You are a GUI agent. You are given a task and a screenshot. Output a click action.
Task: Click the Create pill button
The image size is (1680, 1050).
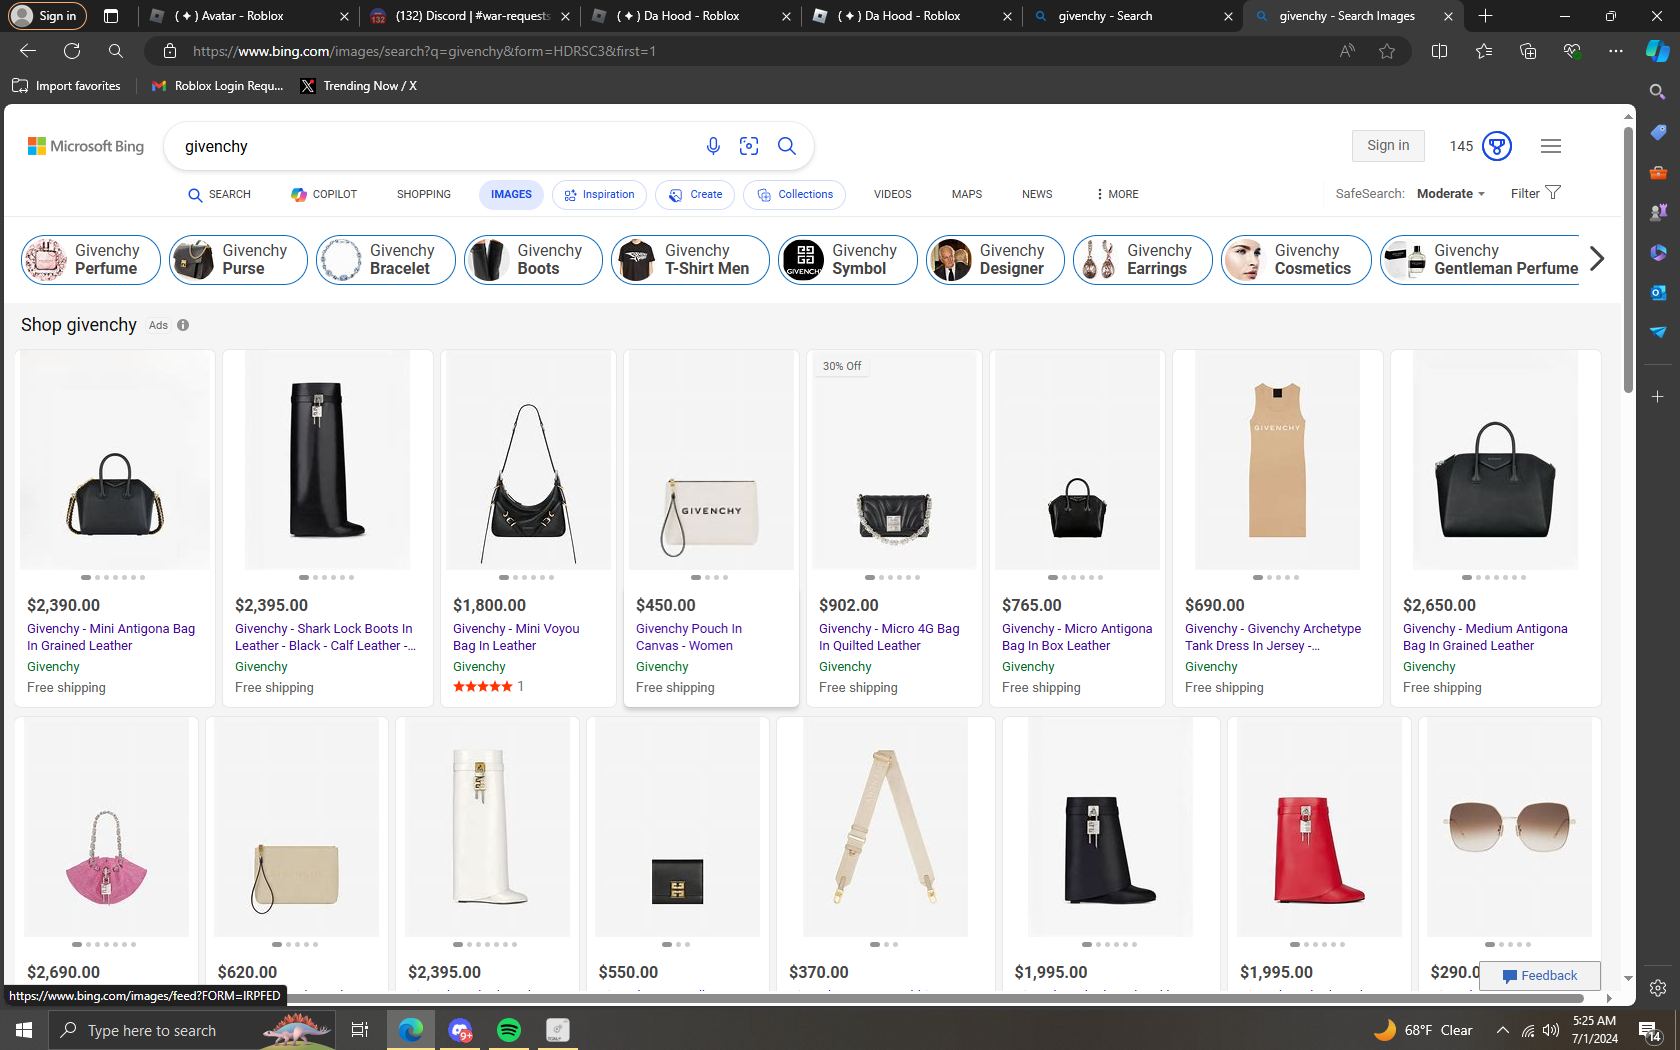click(695, 195)
